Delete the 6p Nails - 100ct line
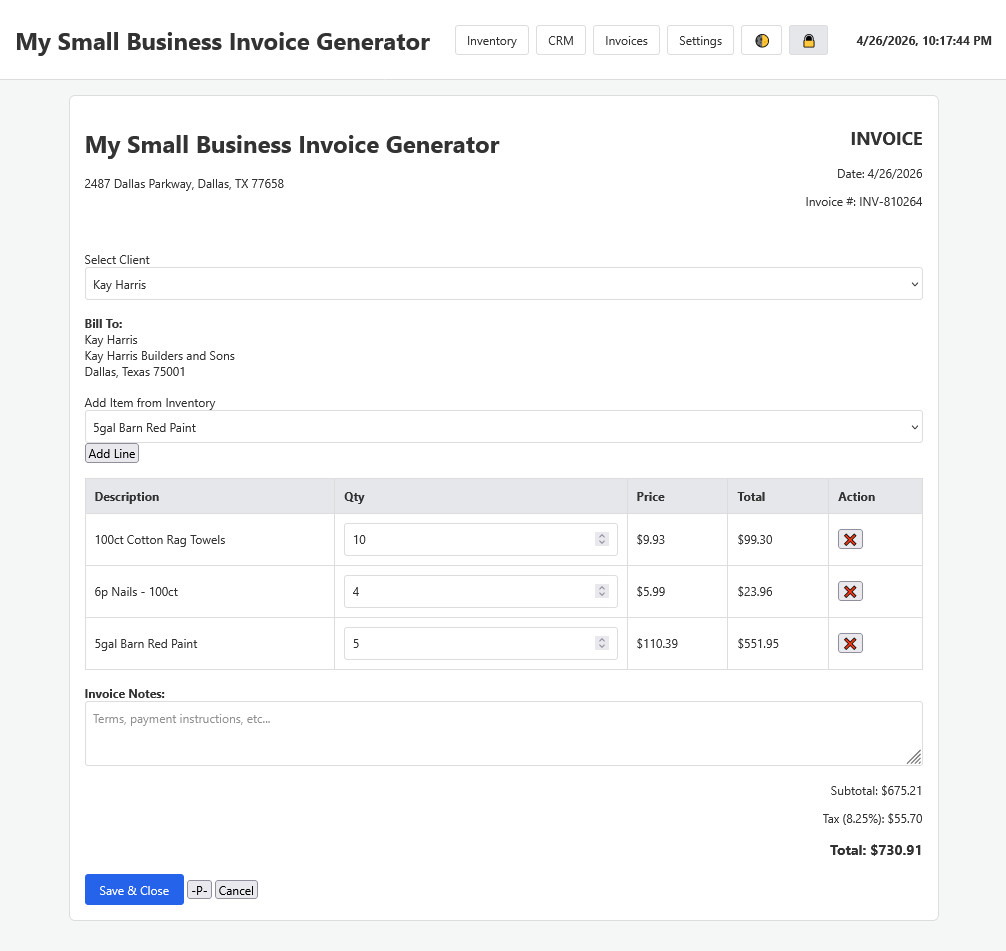Image resolution: width=1006 pixels, height=951 pixels. click(x=849, y=591)
